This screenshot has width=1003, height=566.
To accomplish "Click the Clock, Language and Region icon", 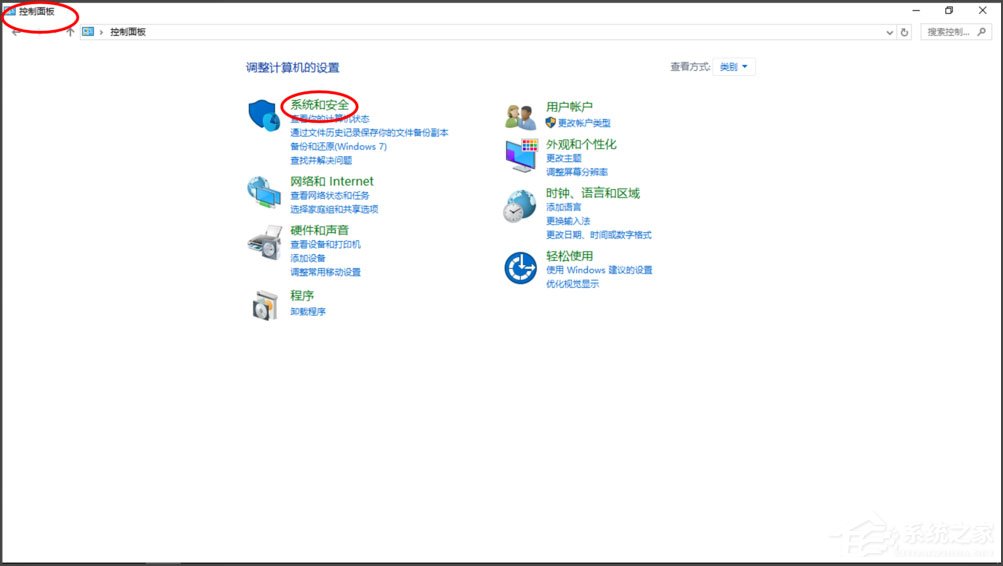I will (519, 206).
